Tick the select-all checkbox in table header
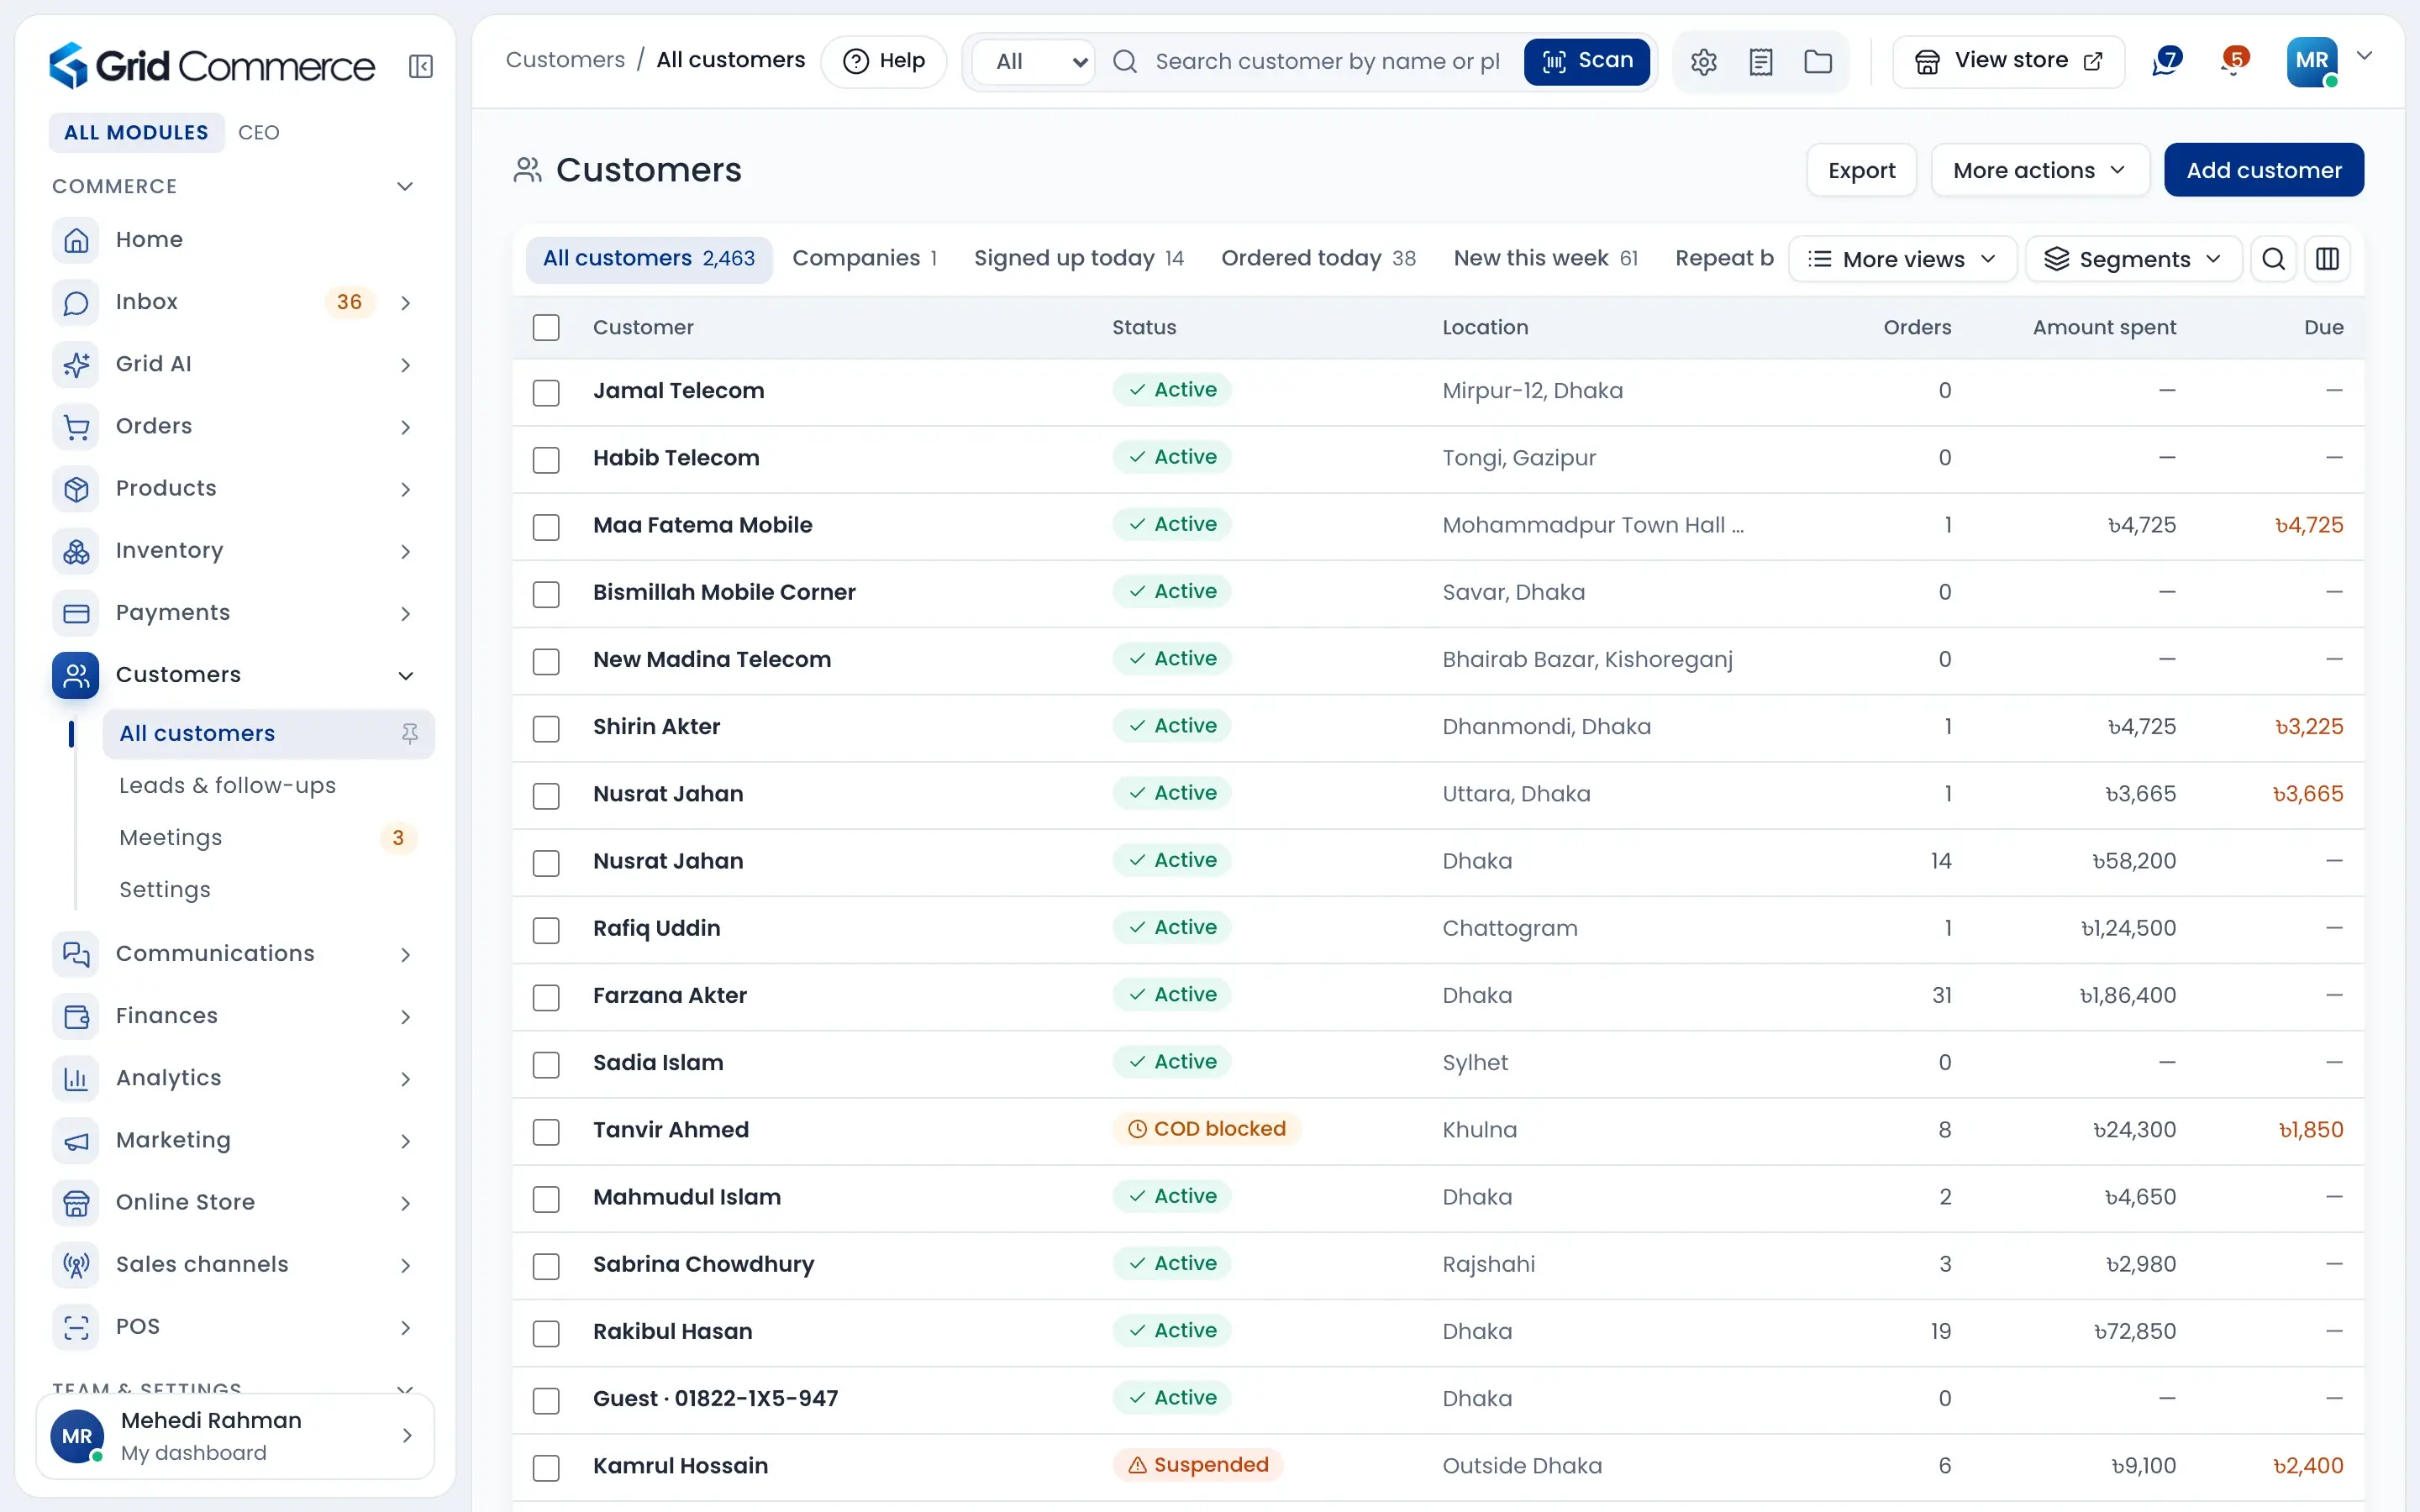2420x1512 pixels. click(x=546, y=328)
